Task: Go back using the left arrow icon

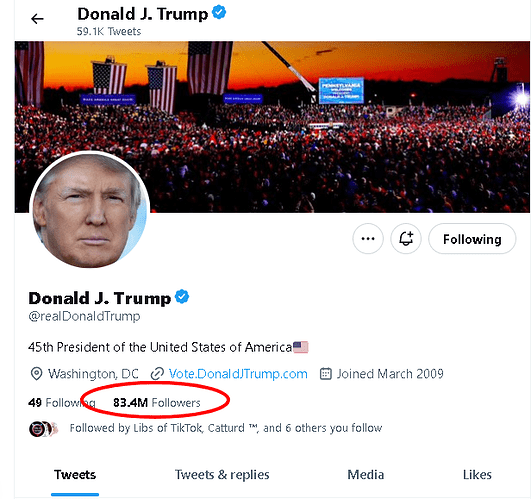Action: coord(37,19)
